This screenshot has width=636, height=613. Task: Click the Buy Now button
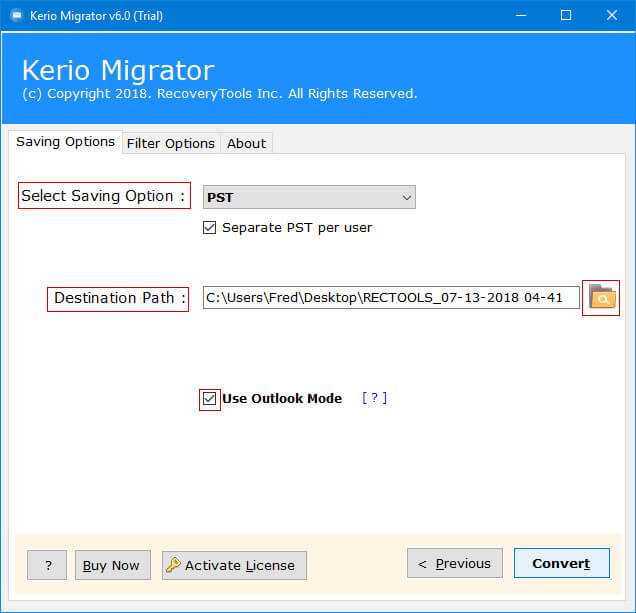coord(113,565)
